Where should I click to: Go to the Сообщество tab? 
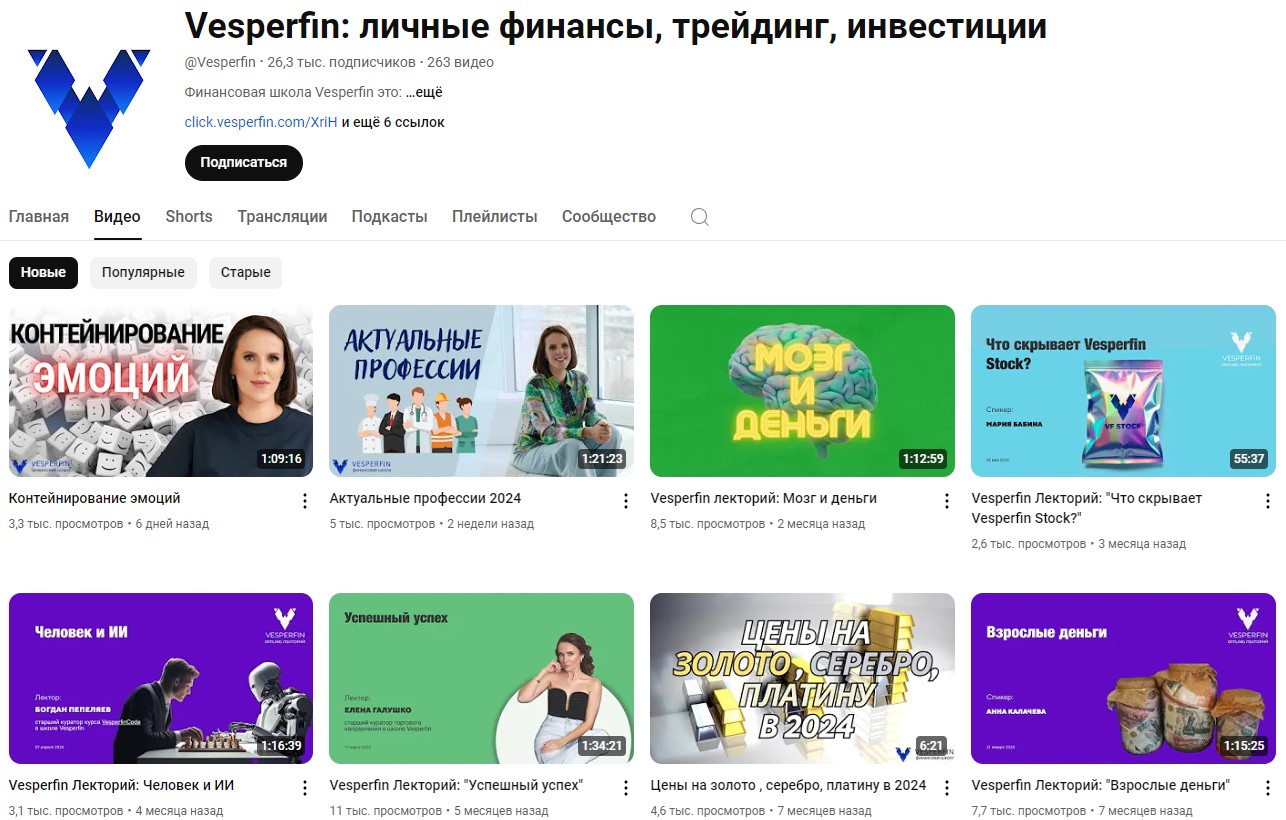pos(609,217)
